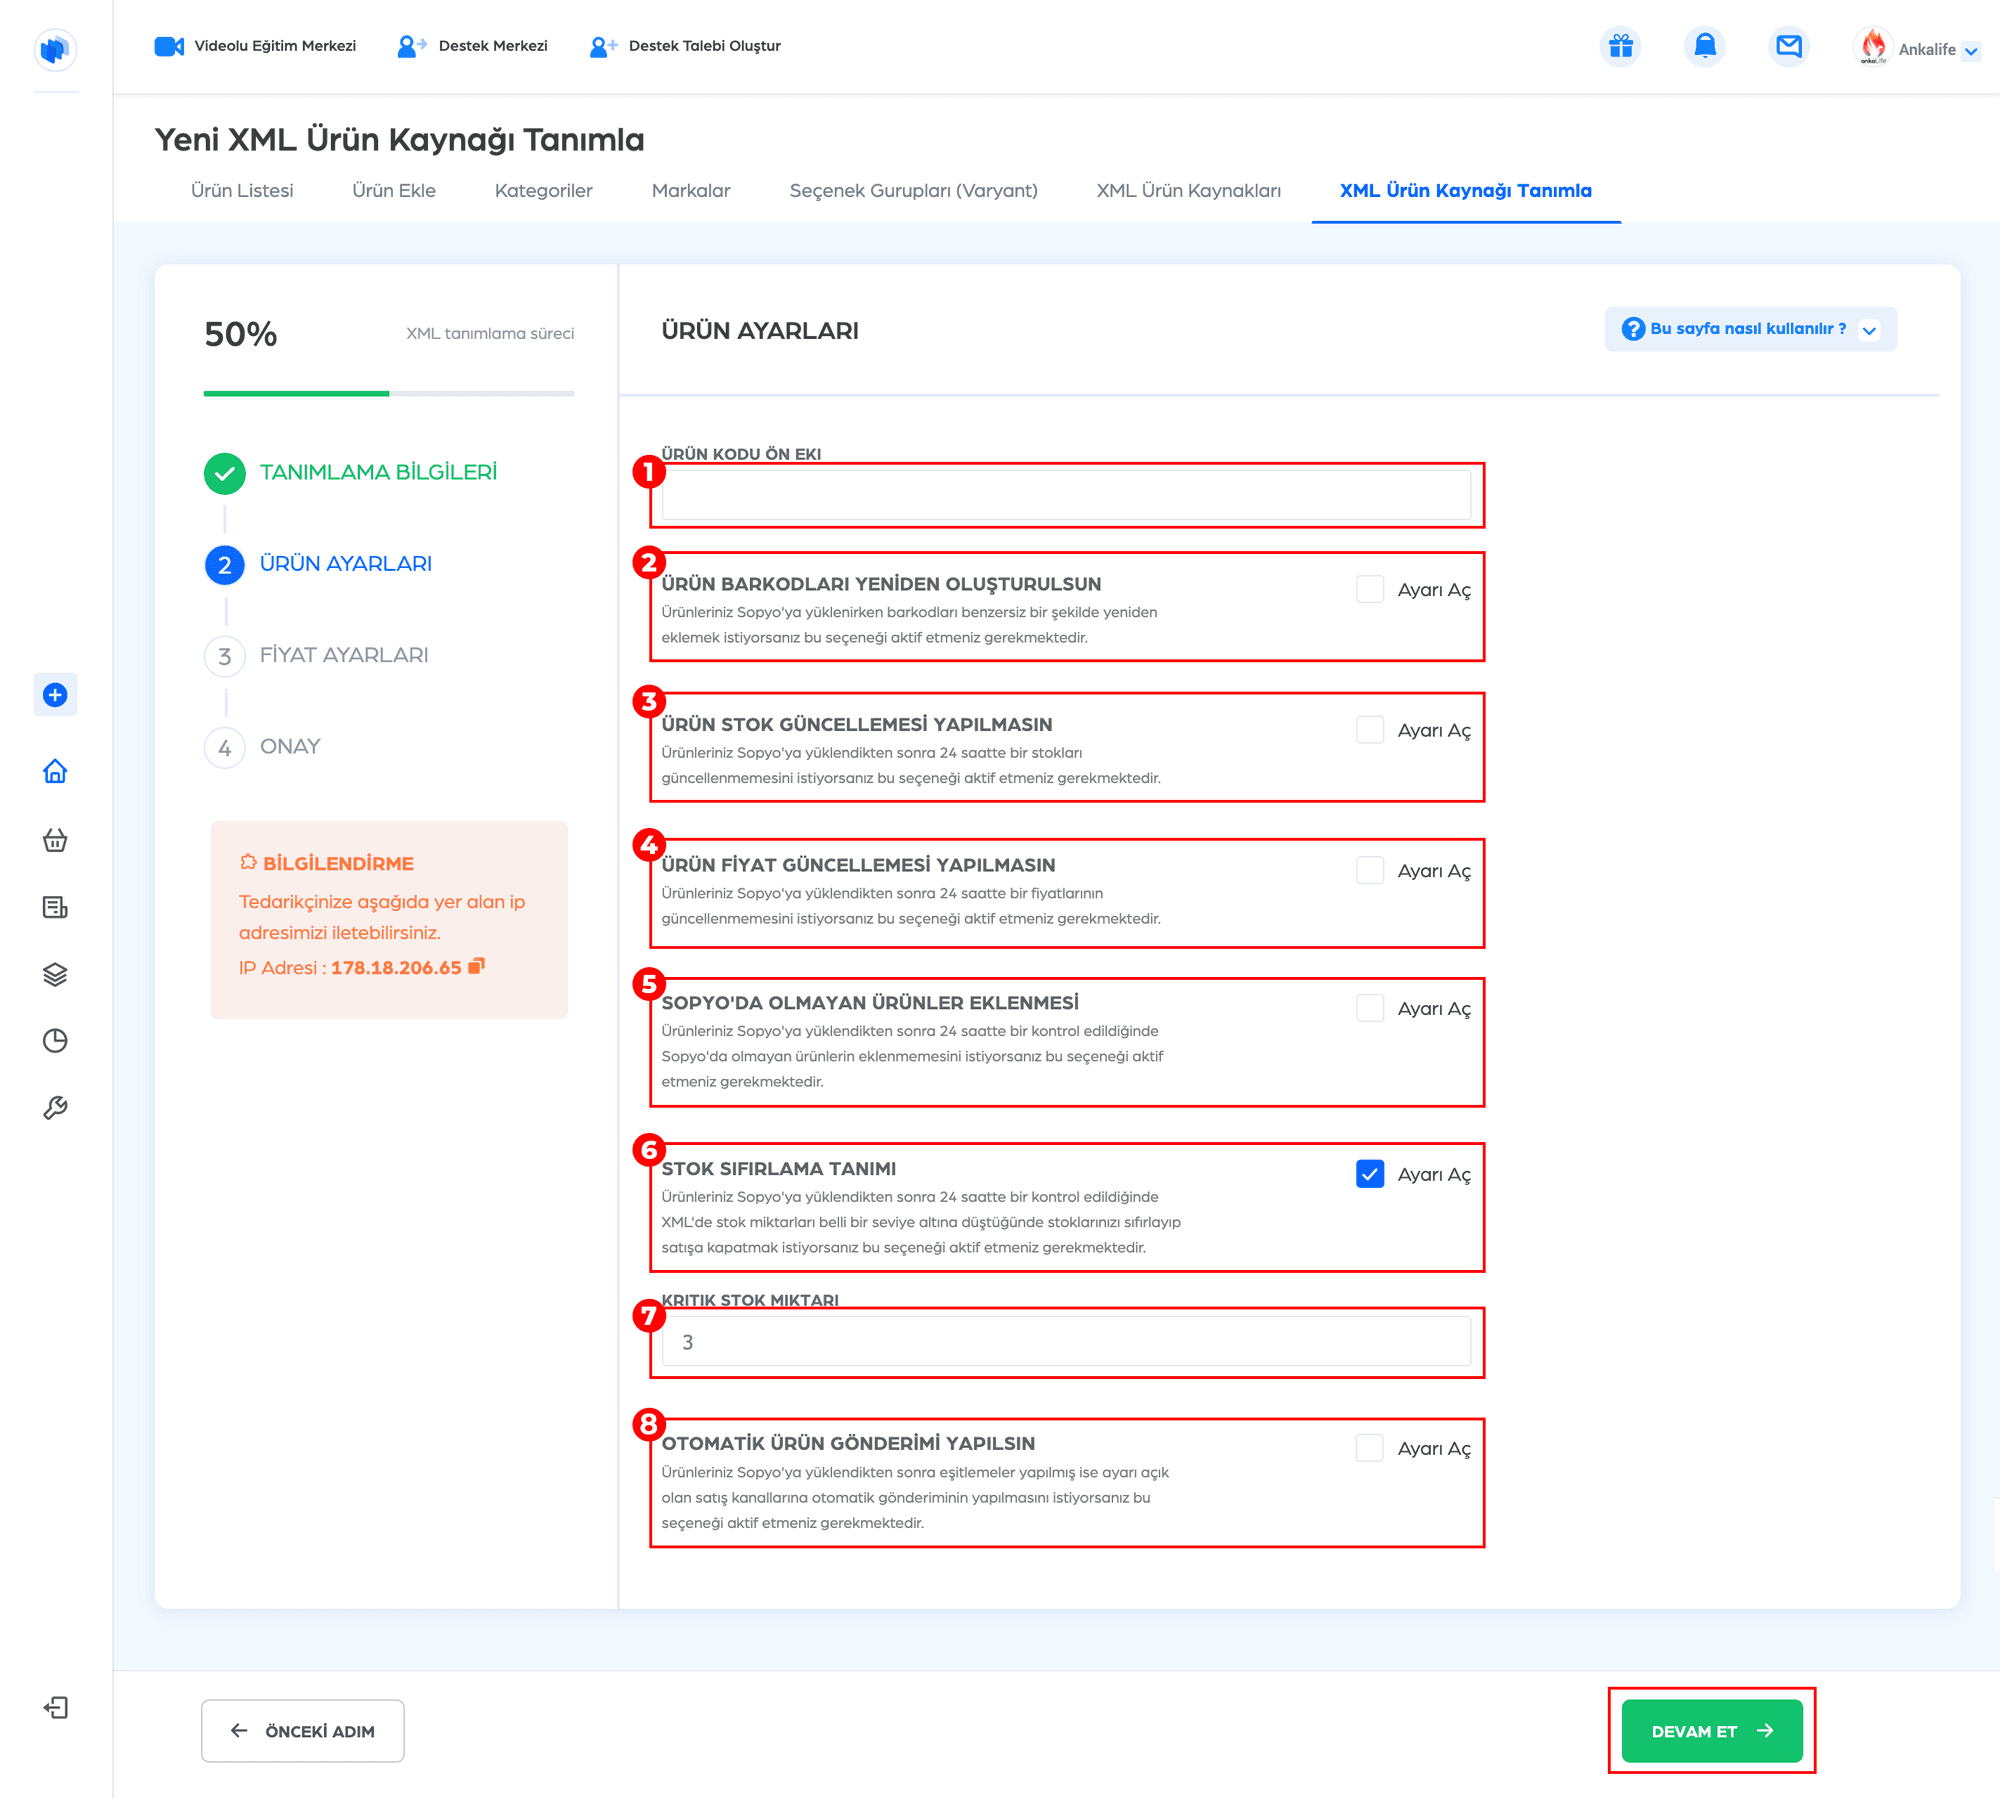Uncheck Stok Sıfırlama Tanımı checkbox
The width and height of the screenshot is (2000, 1798).
click(x=1370, y=1174)
